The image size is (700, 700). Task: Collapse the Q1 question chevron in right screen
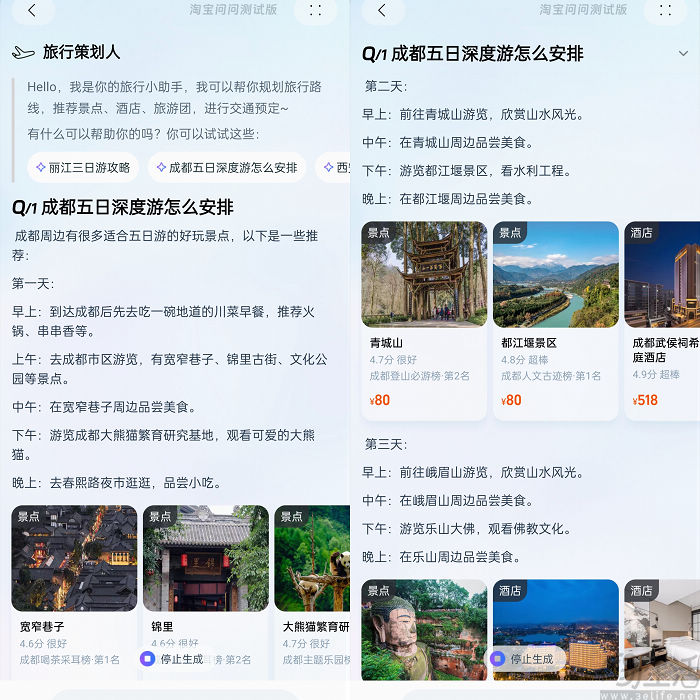683,54
